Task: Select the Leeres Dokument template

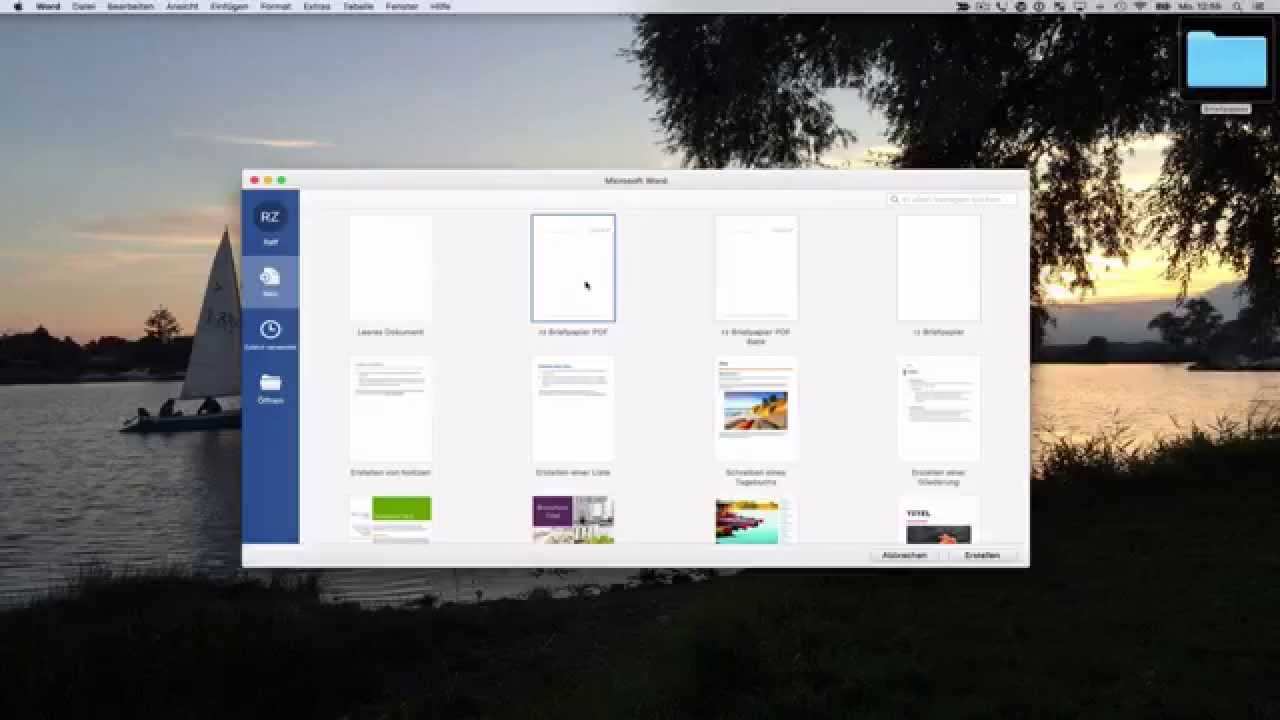Action: [x=391, y=268]
